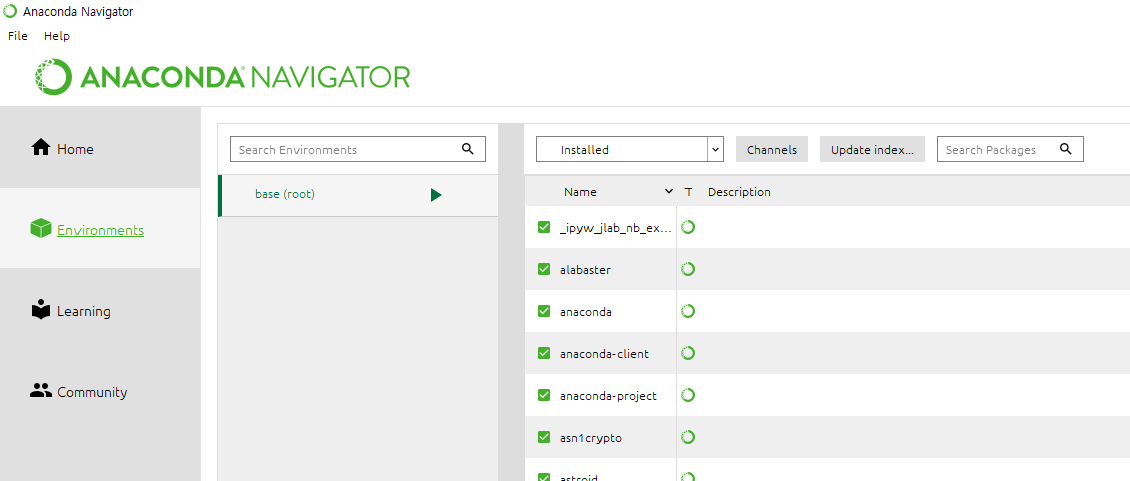Click the Search Environments magnifier icon
The height and width of the screenshot is (481, 1130).
468,149
